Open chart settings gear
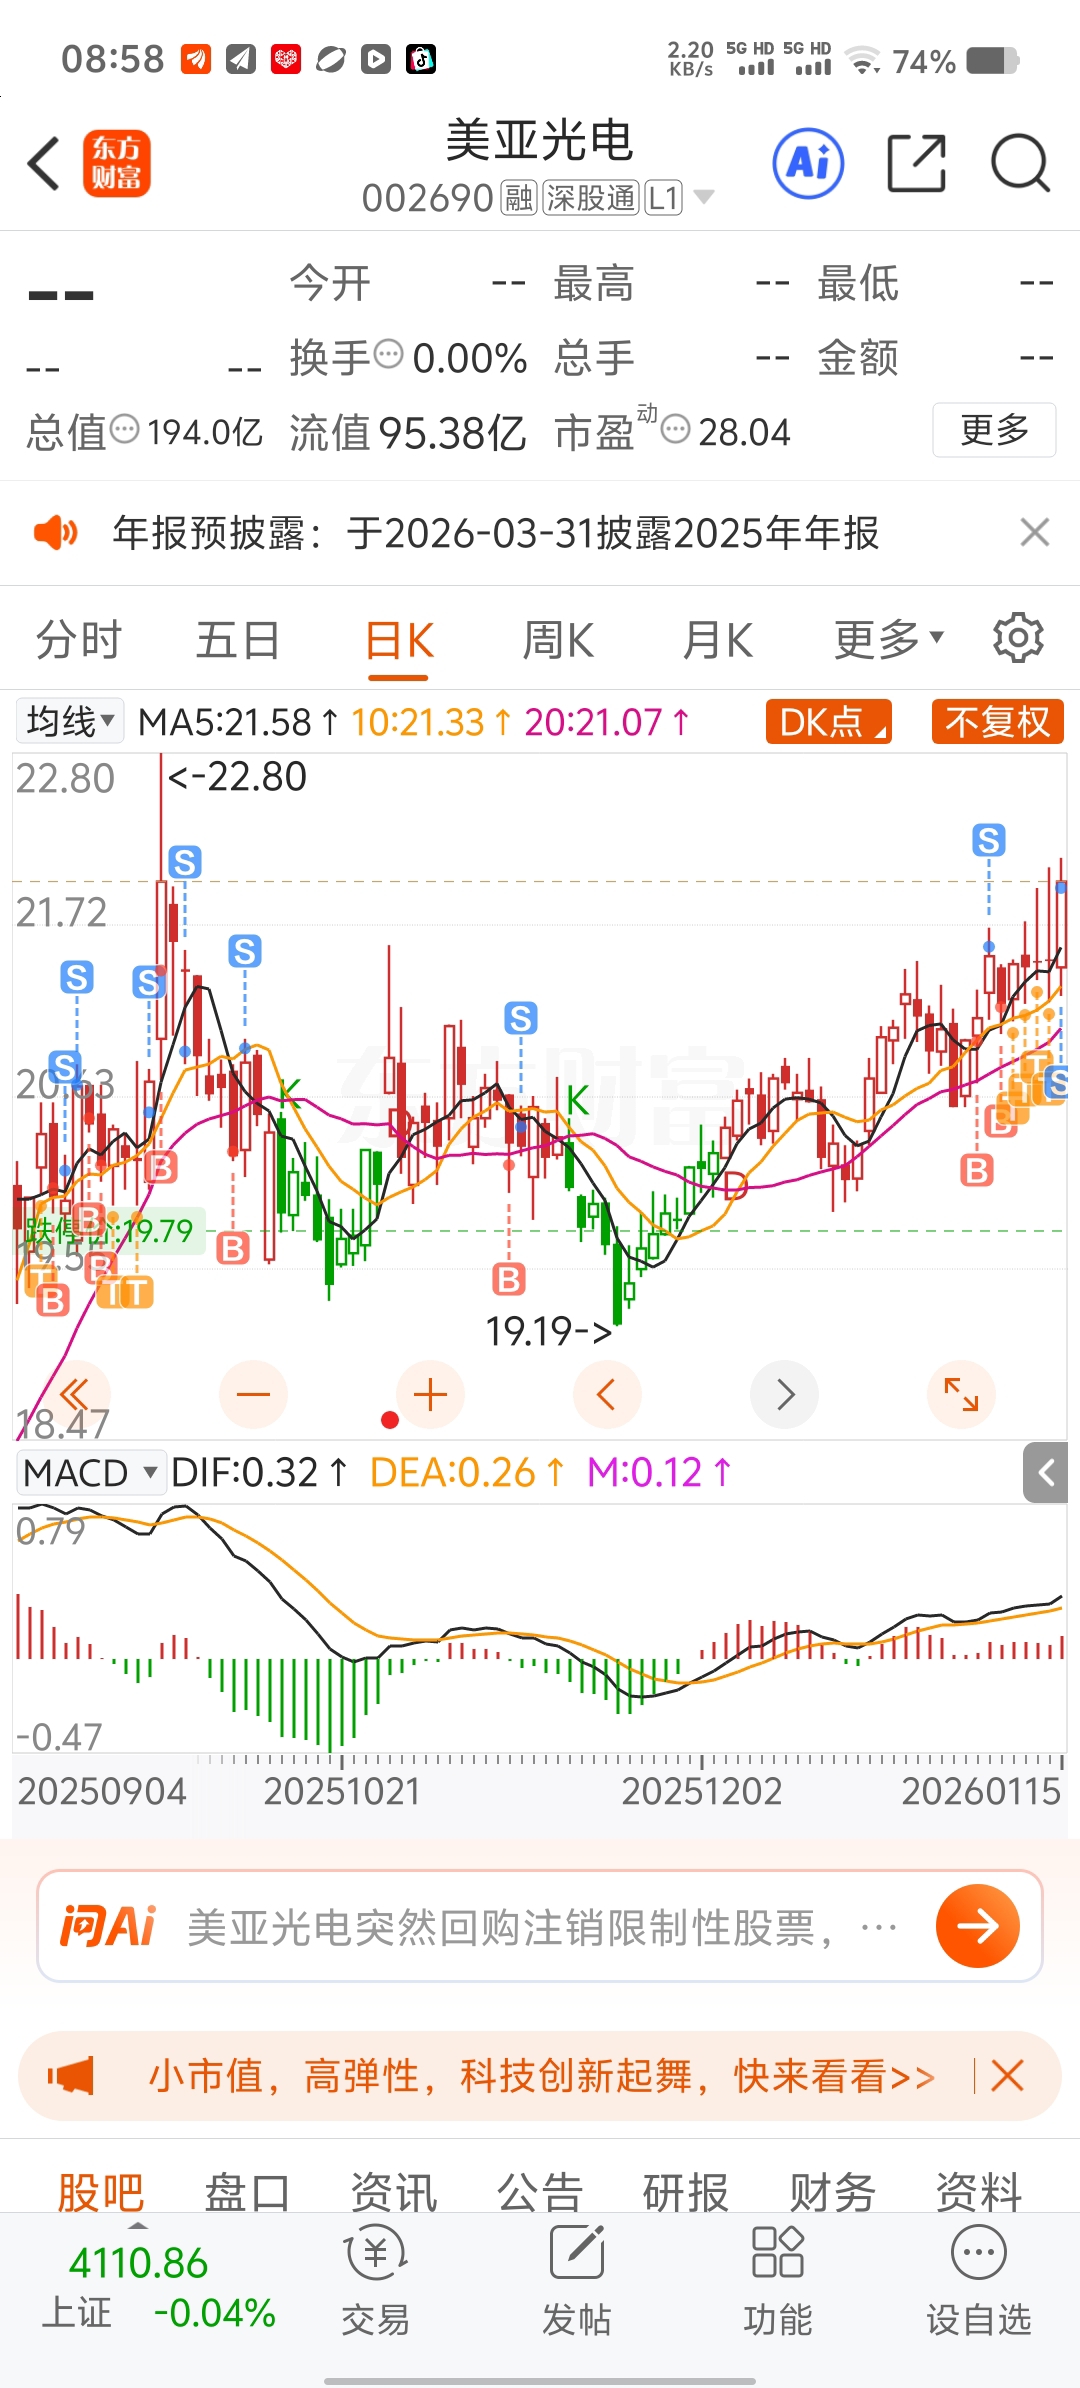This screenshot has height=2388, width=1080. (1018, 638)
